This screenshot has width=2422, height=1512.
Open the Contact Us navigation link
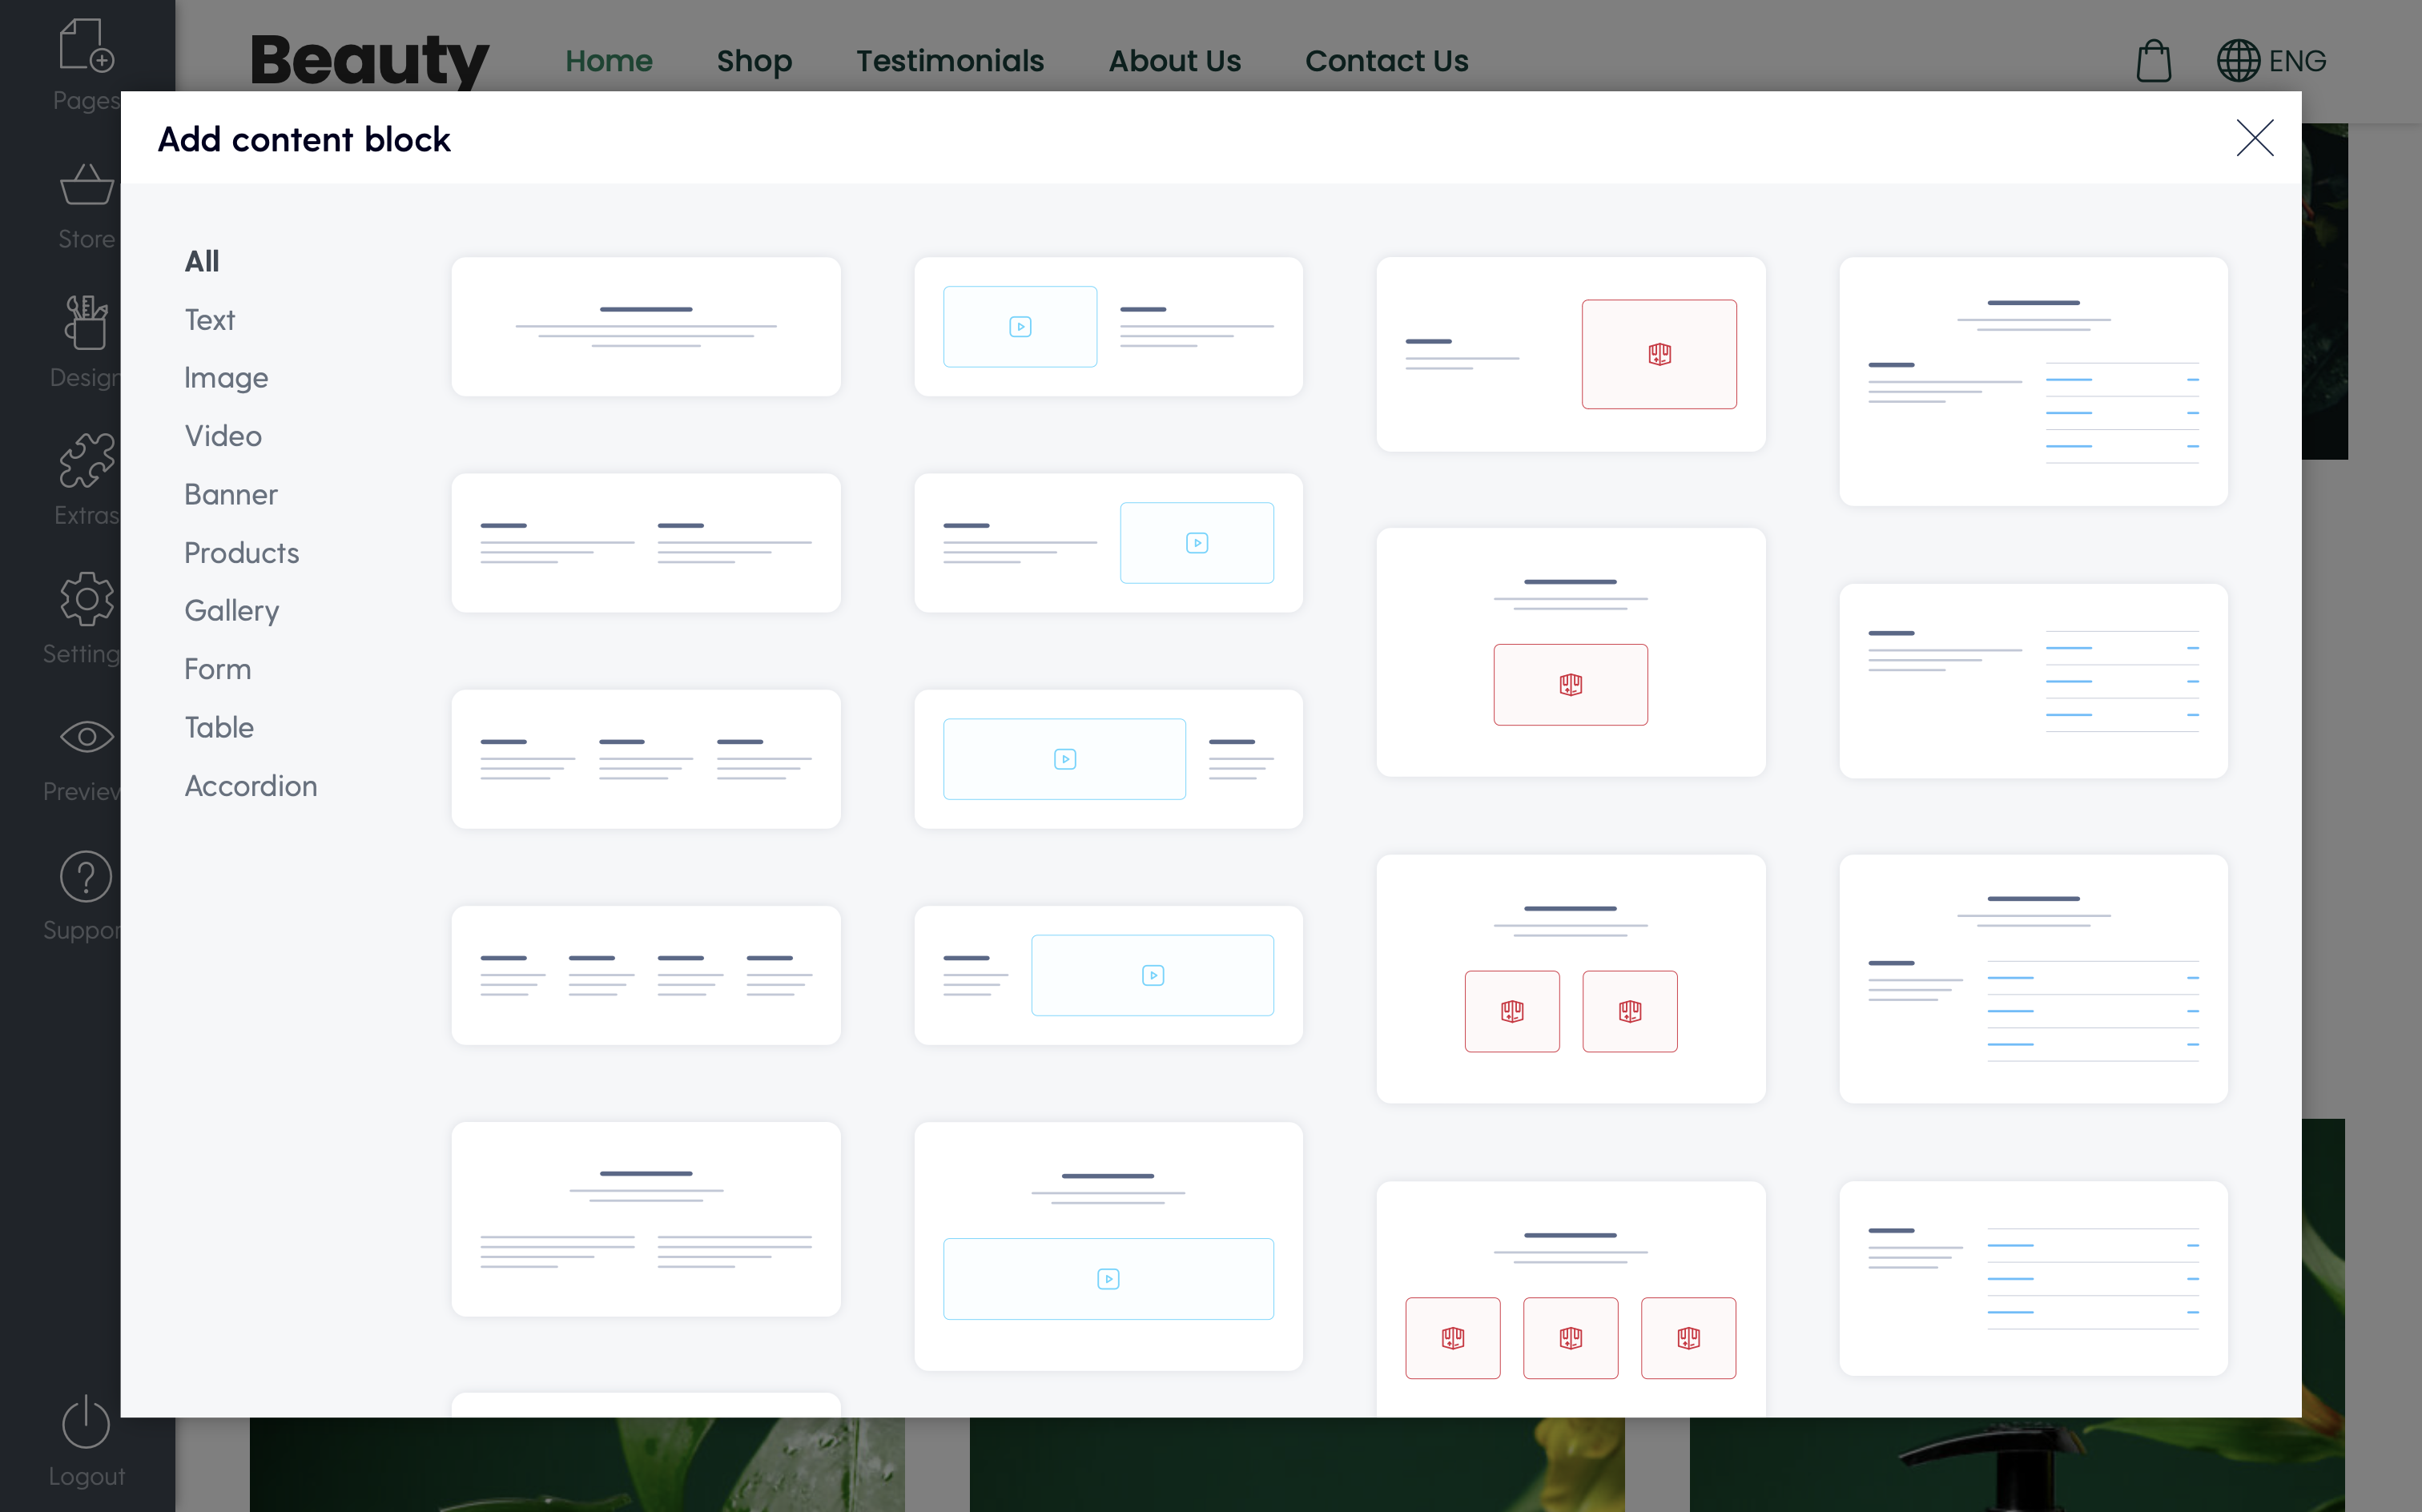tap(1387, 61)
